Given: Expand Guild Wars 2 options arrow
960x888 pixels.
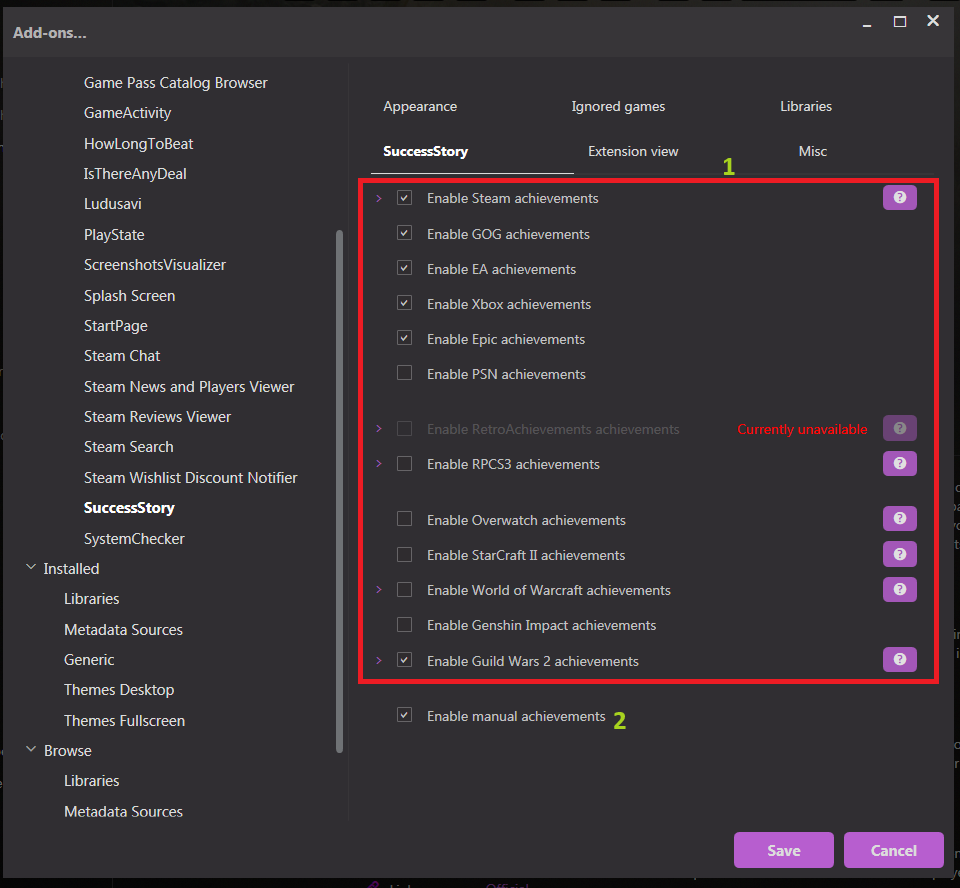Looking at the screenshot, I should click(x=379, y=661).
